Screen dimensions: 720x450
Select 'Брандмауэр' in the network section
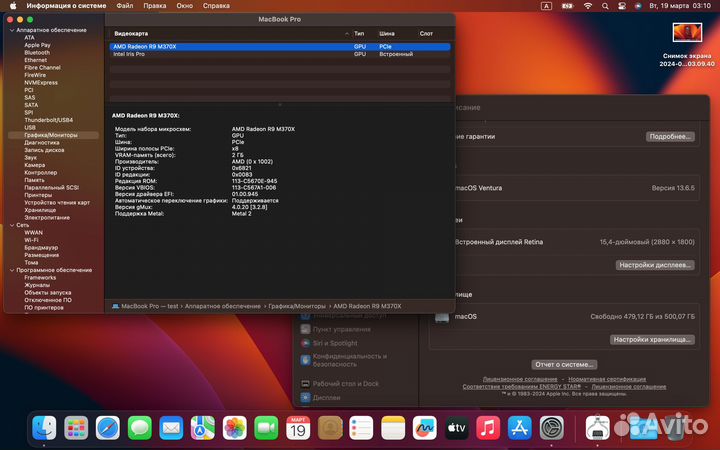tap(41, 248)
